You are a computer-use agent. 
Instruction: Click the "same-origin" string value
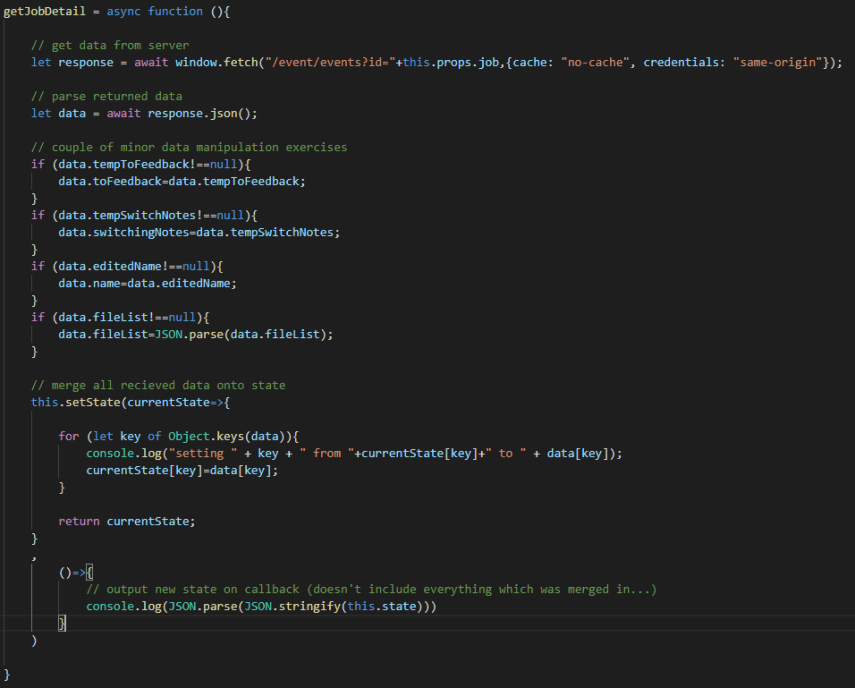(x=778, y=62)
